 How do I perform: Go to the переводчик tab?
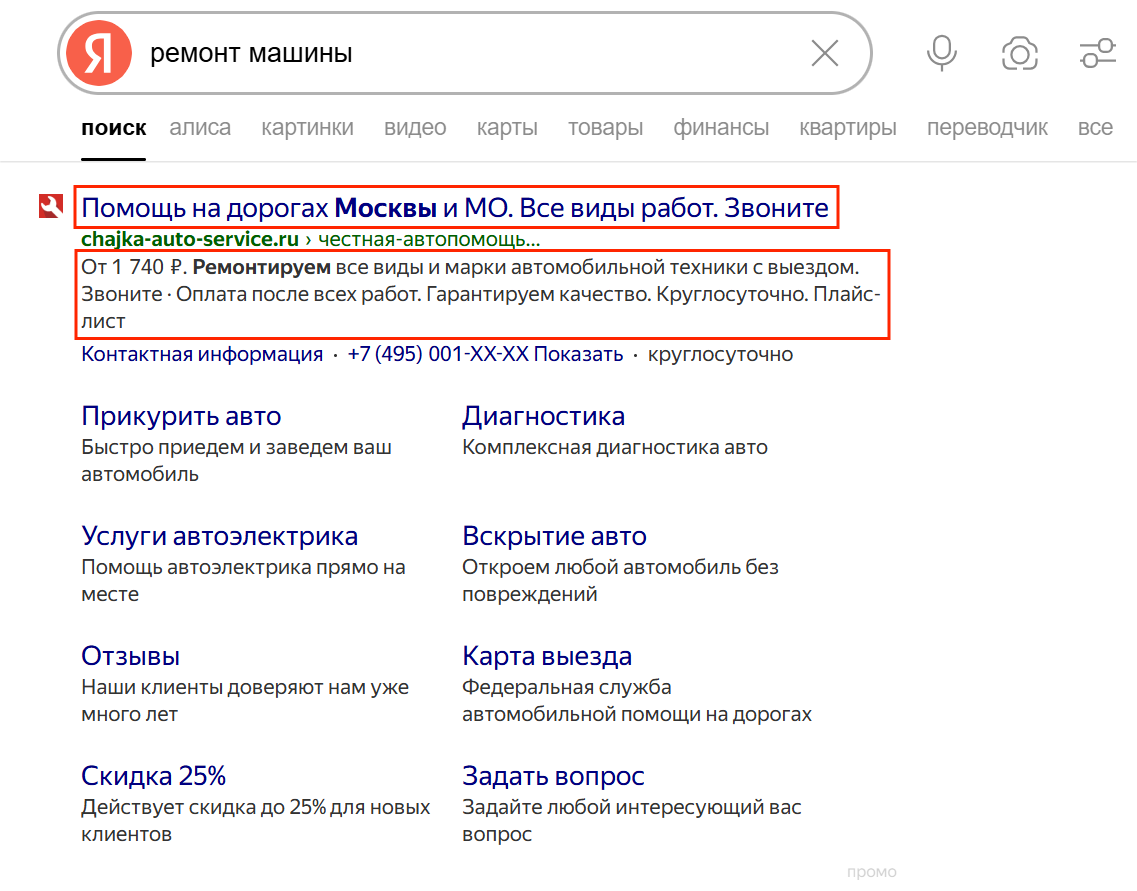(x=986, y=127)
